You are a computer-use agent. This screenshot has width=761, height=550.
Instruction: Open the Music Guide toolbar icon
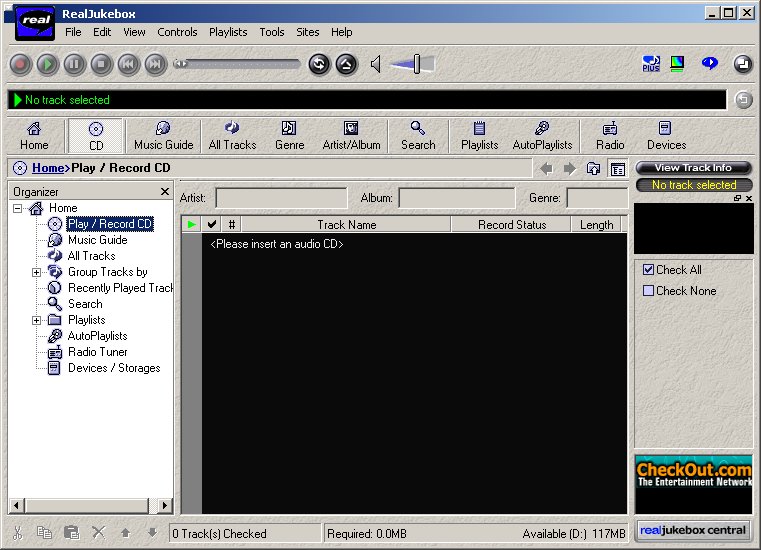coord(163,135)
